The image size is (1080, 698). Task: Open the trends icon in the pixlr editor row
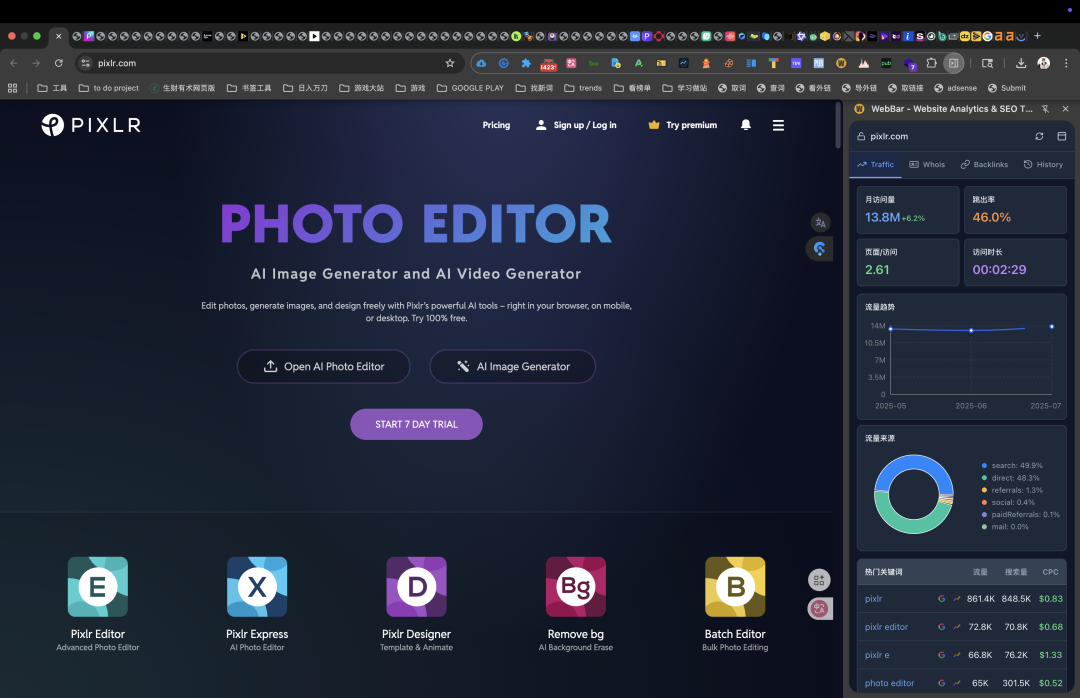[957, 627]
